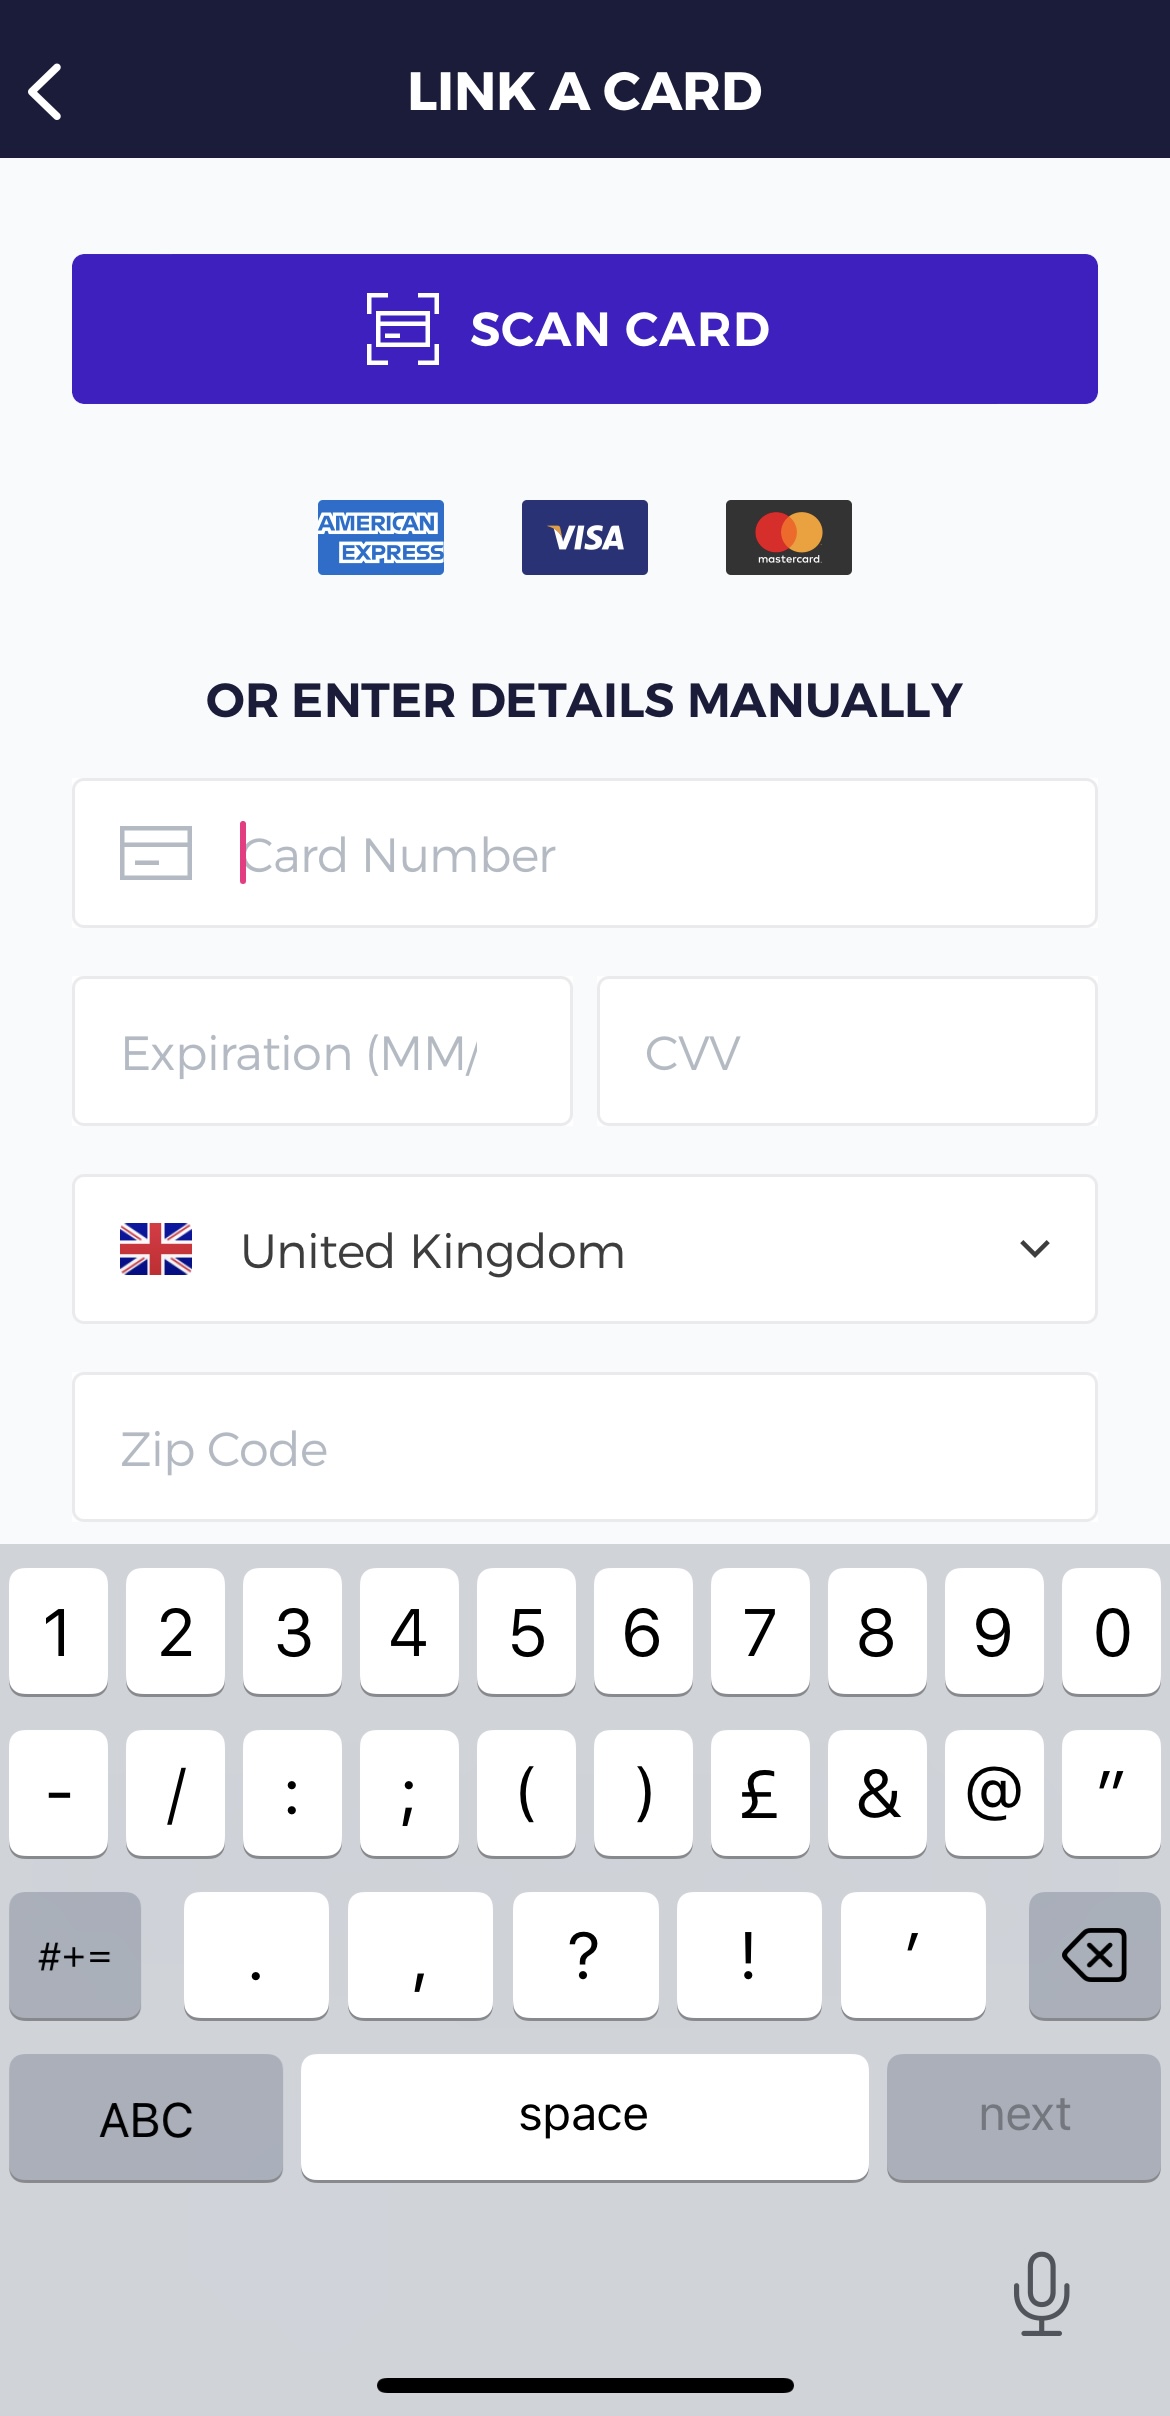Viewport: 1170px width, 2416px height.
Task: Tap the card icon in Card Number field
Action: (156, 853)
